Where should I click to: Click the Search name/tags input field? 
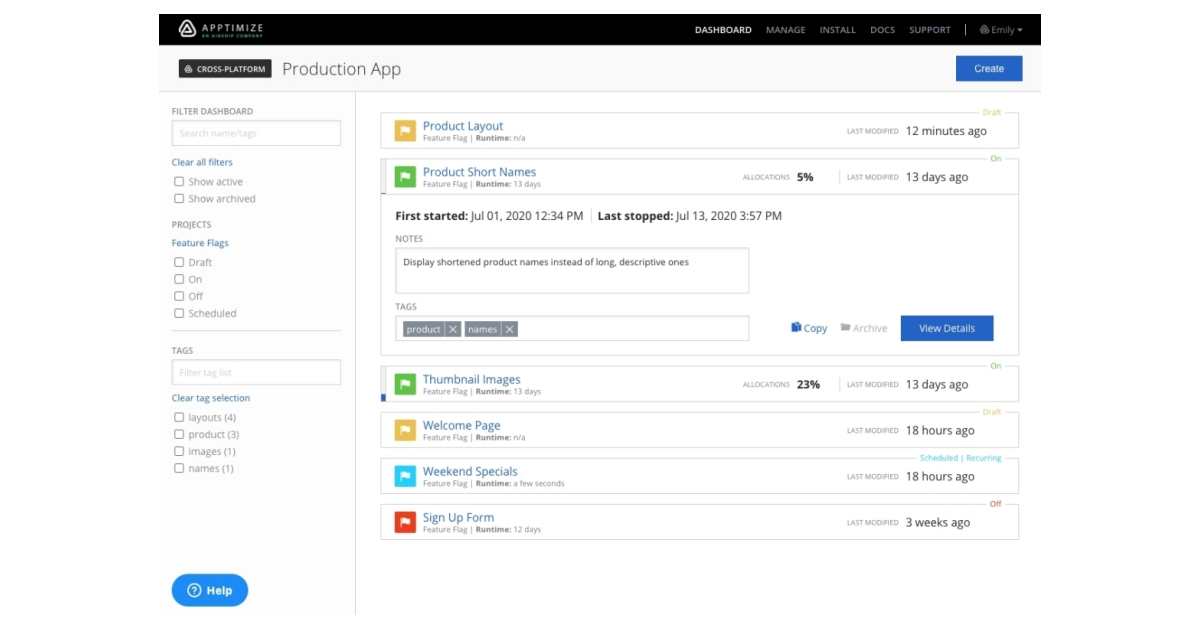[x=256, y=133]
